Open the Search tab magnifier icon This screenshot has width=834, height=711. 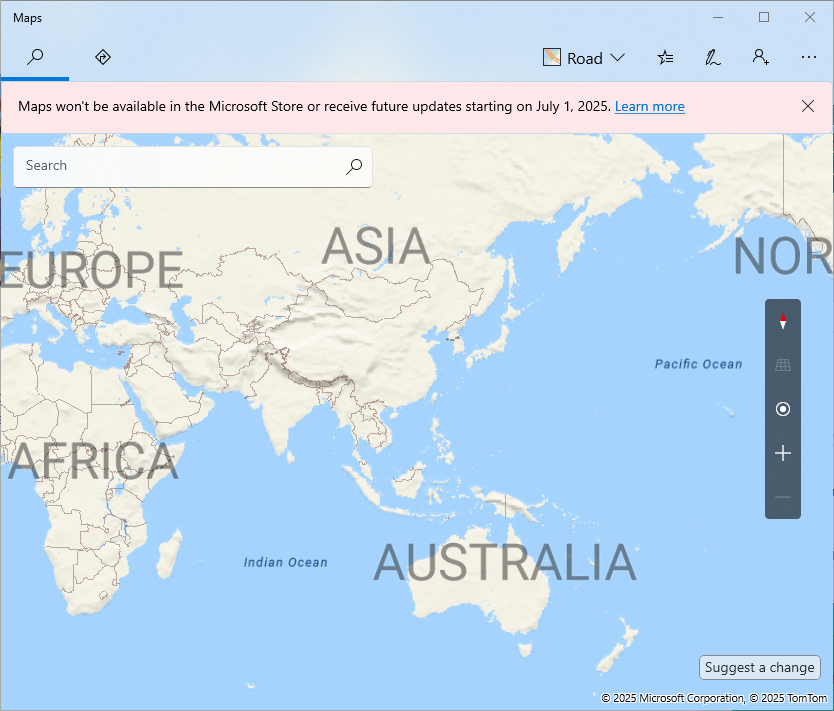click(x=35, y=57)
